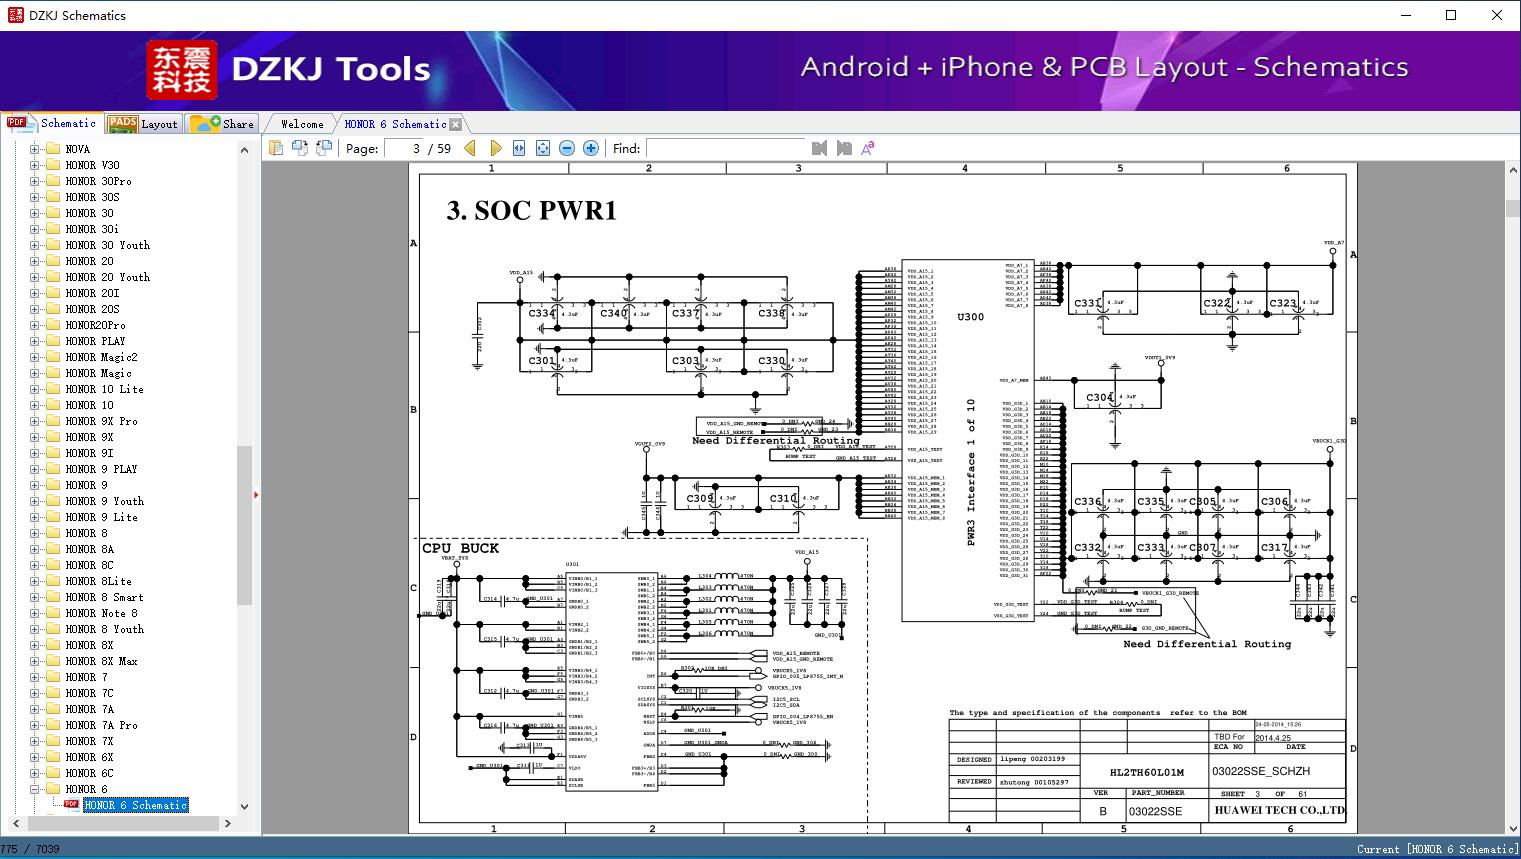Click the fit page icon
1521x859 pixels.
[x=543, y=148]
